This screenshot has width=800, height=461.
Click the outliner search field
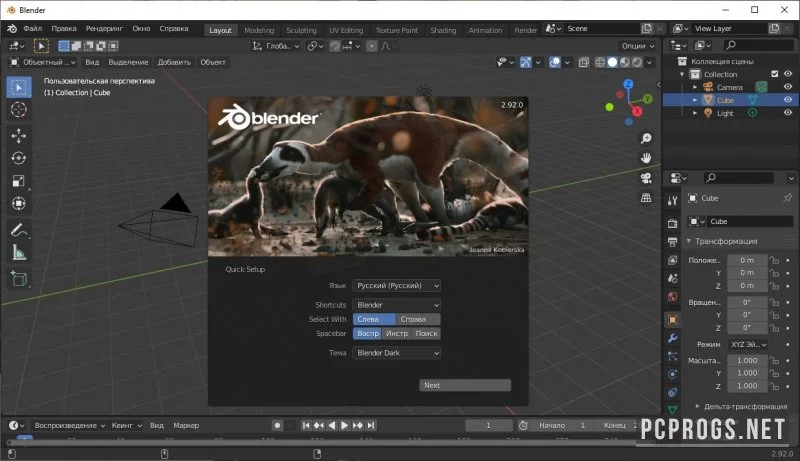tap(758, 45)
